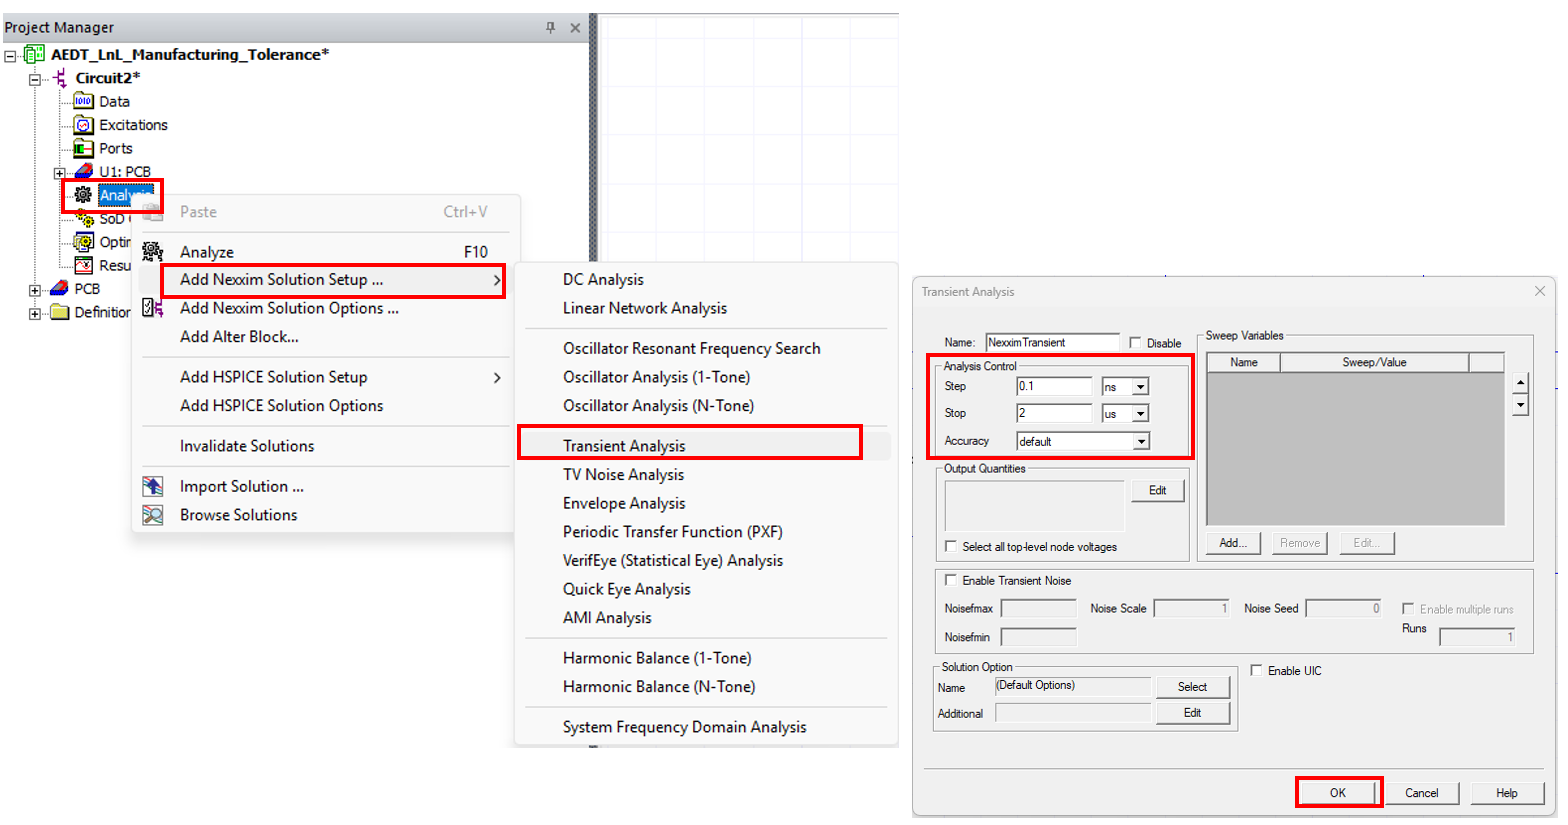Pin the Project Manager panel
The width and height of the screenshot is (1568, 825).
[x=550, y=27]
